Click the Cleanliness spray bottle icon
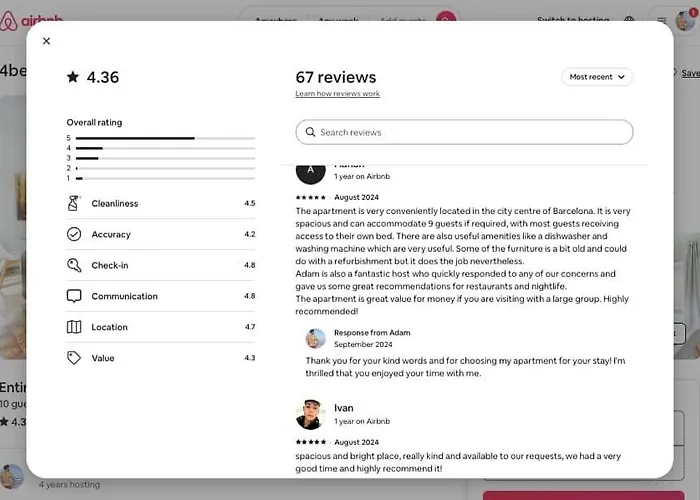 coord(74,203)
